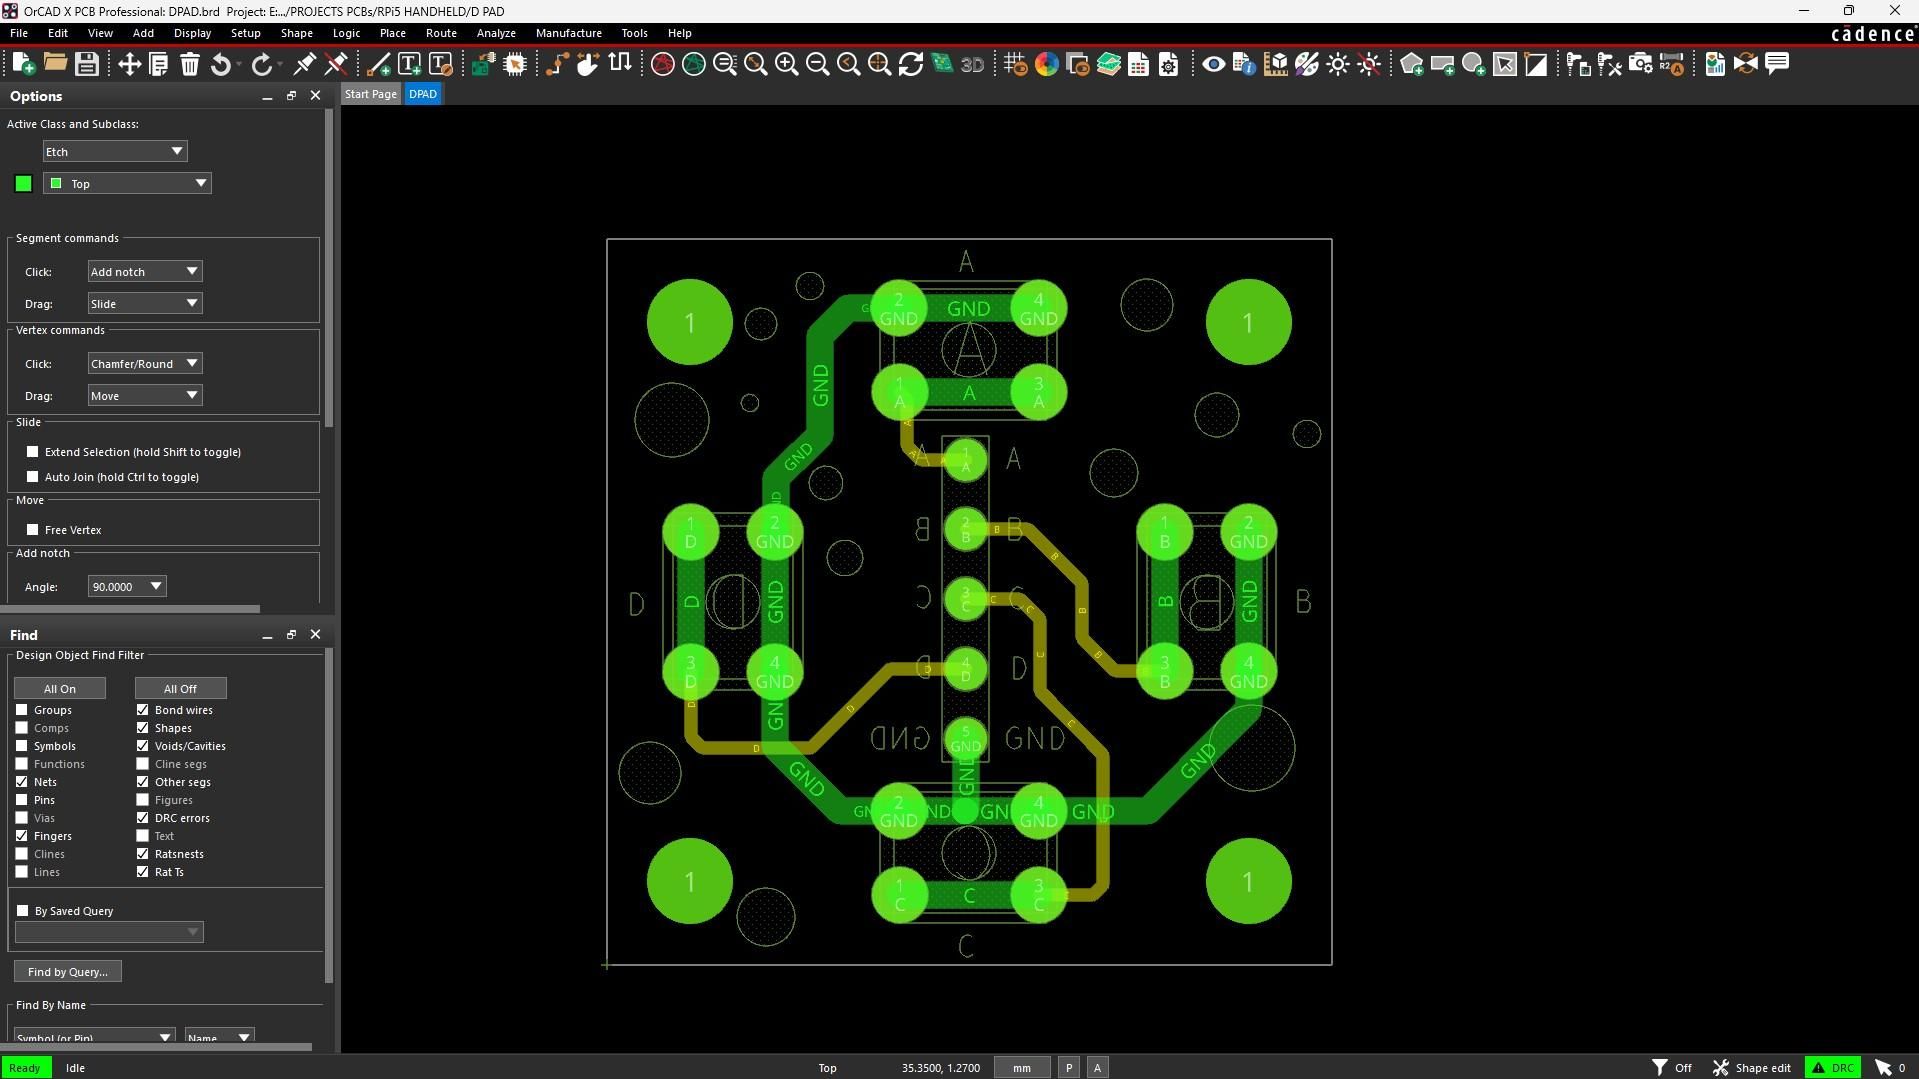Click the All On button
1919x1079 pixels.
point(60,689)
